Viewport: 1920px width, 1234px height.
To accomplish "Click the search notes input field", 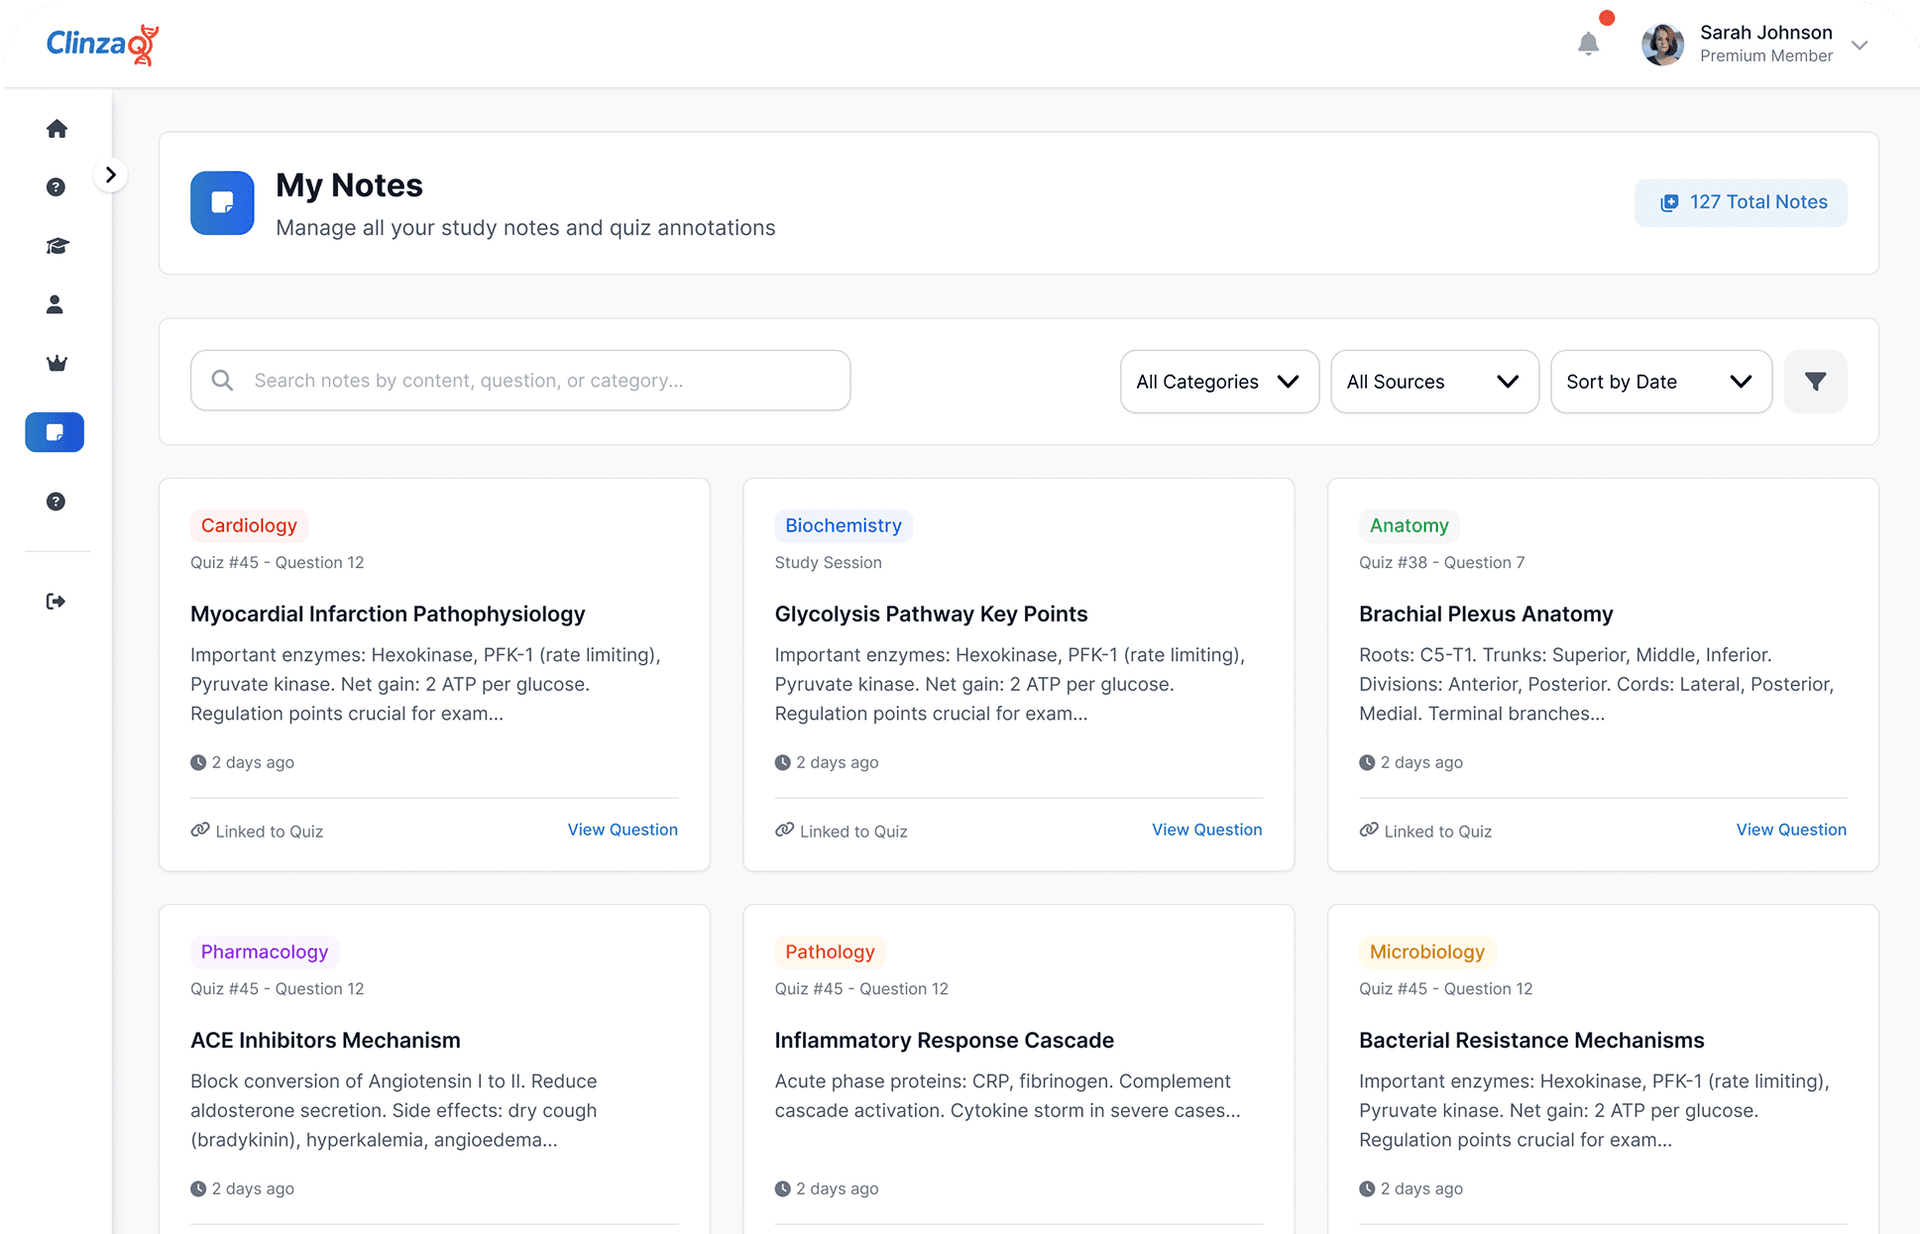I will click(x=520, y=380).
